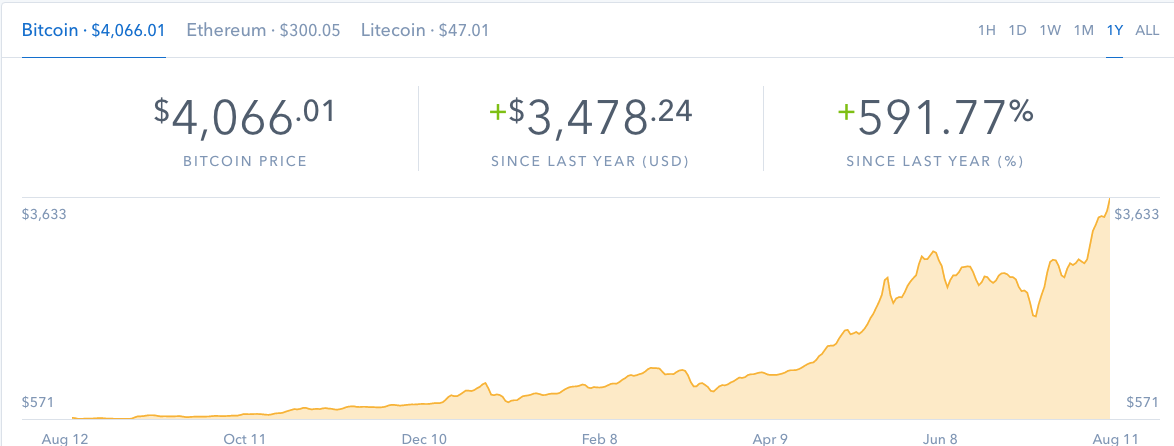Choose the 1D time range

tap(1017, 30)
